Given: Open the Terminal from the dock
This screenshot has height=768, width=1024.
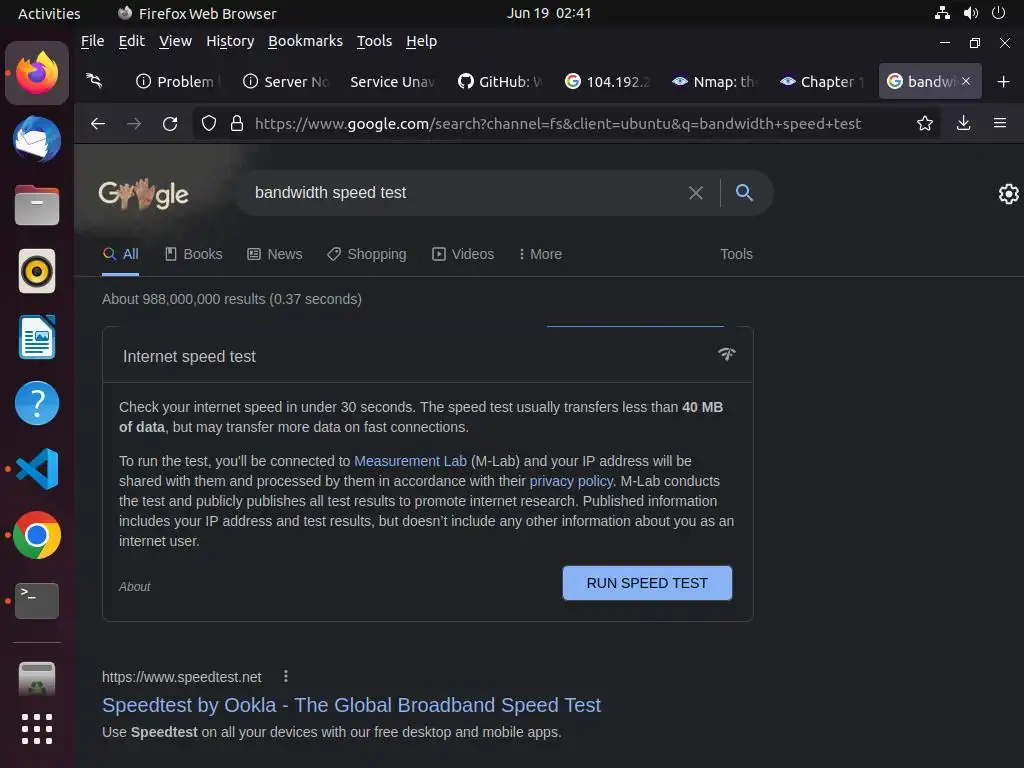Looking at the screenshot, I should 37,601.
